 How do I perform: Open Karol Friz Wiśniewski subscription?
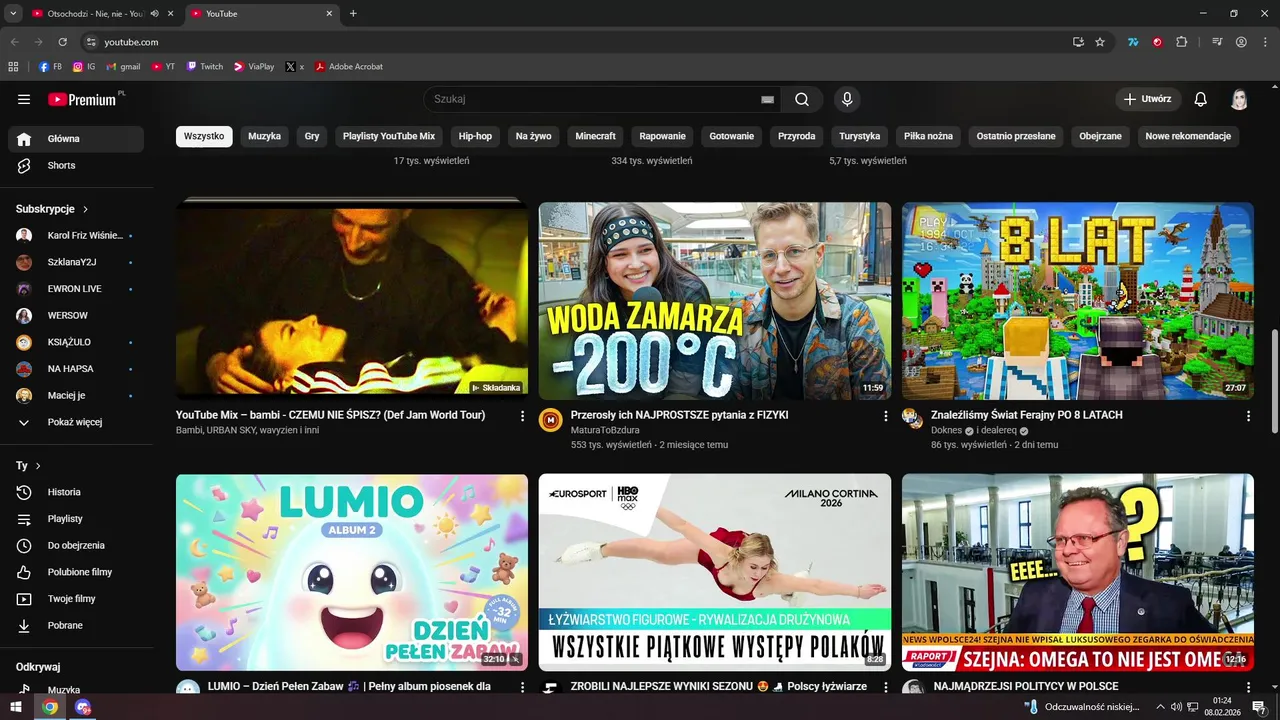point(76,235)
